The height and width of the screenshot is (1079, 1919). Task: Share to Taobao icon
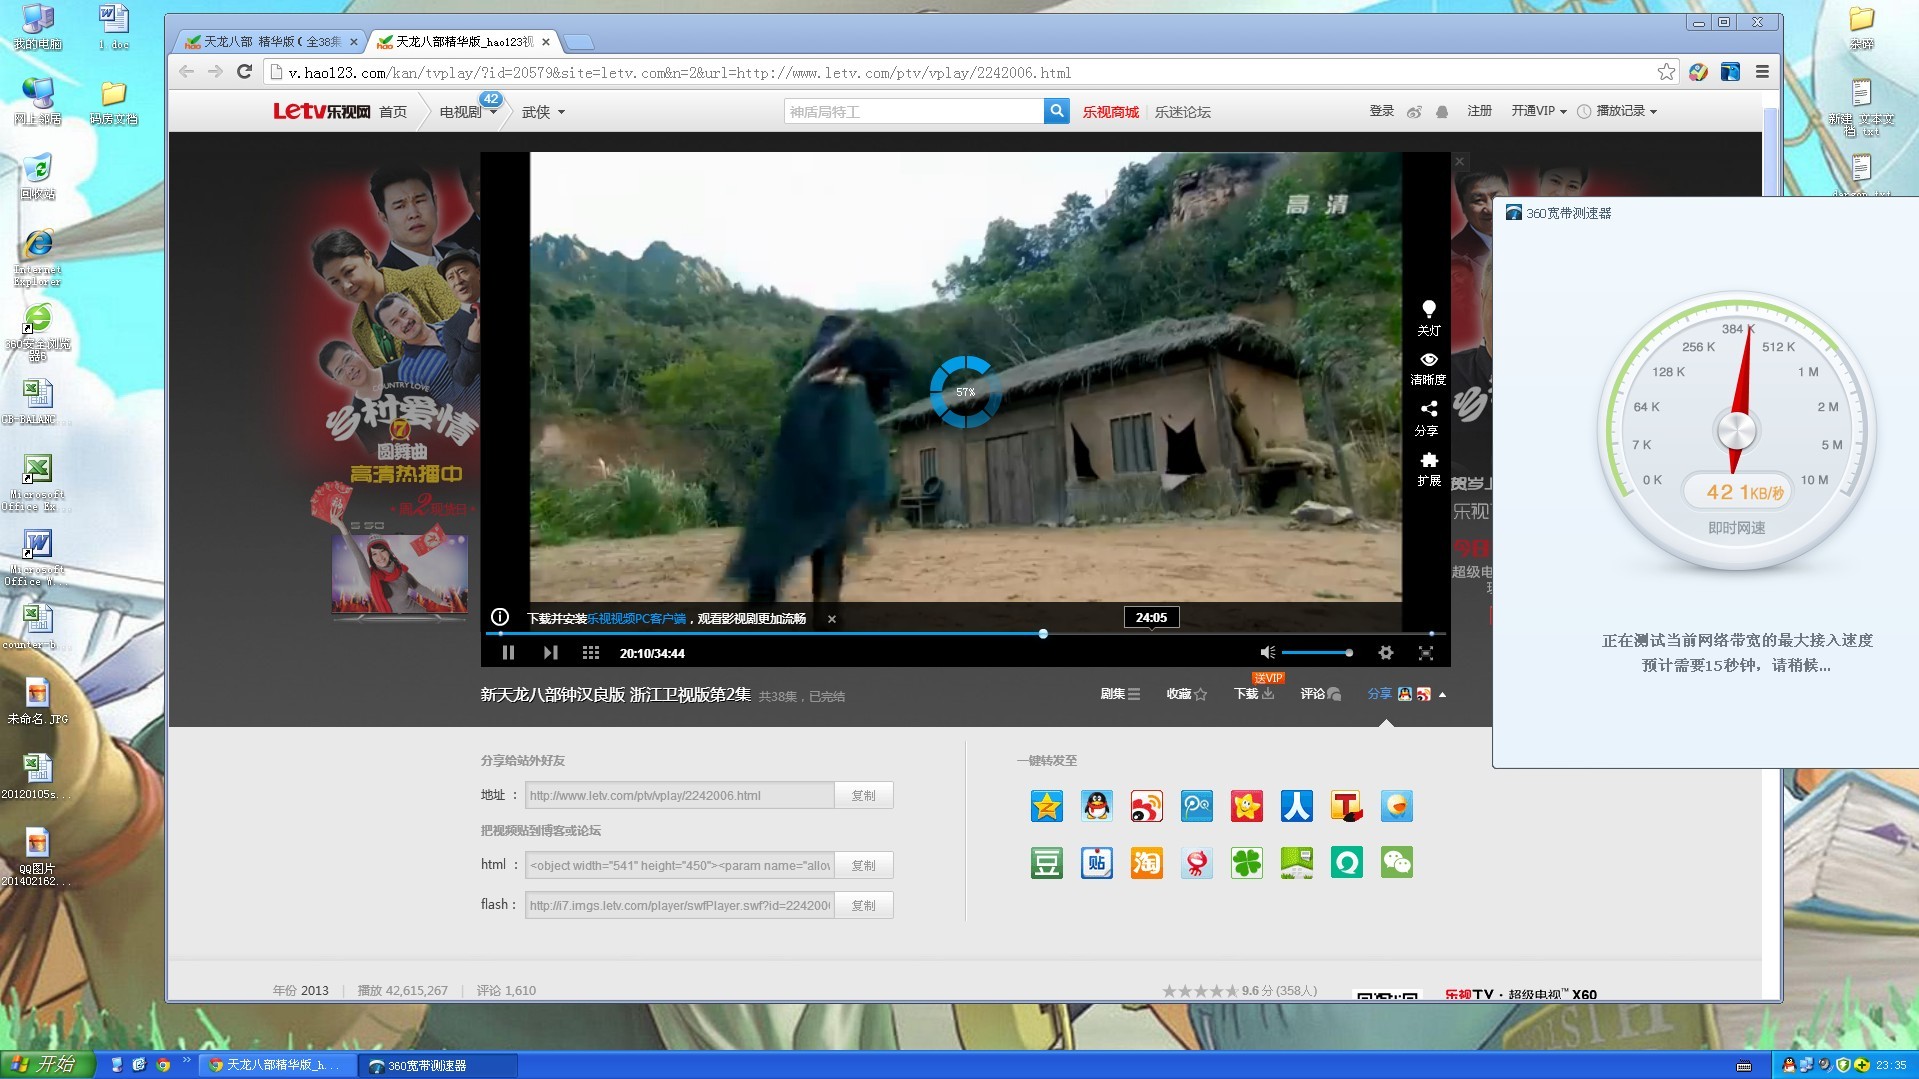tap(1147, 862)
